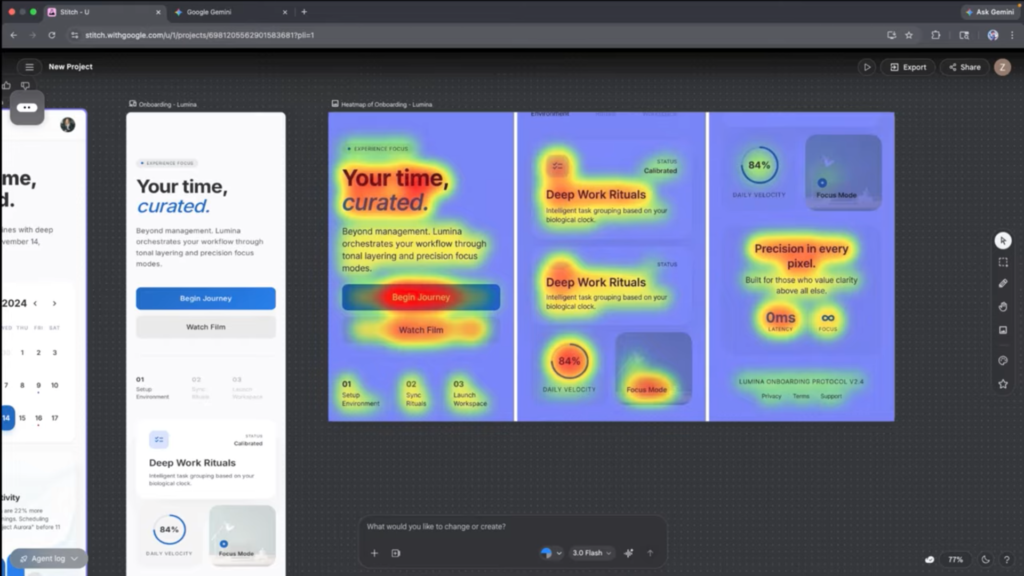1024x576 pixels.
Task: Click the send arrow in prompt box
Action: pyautogui.click(x=650, y=553)
